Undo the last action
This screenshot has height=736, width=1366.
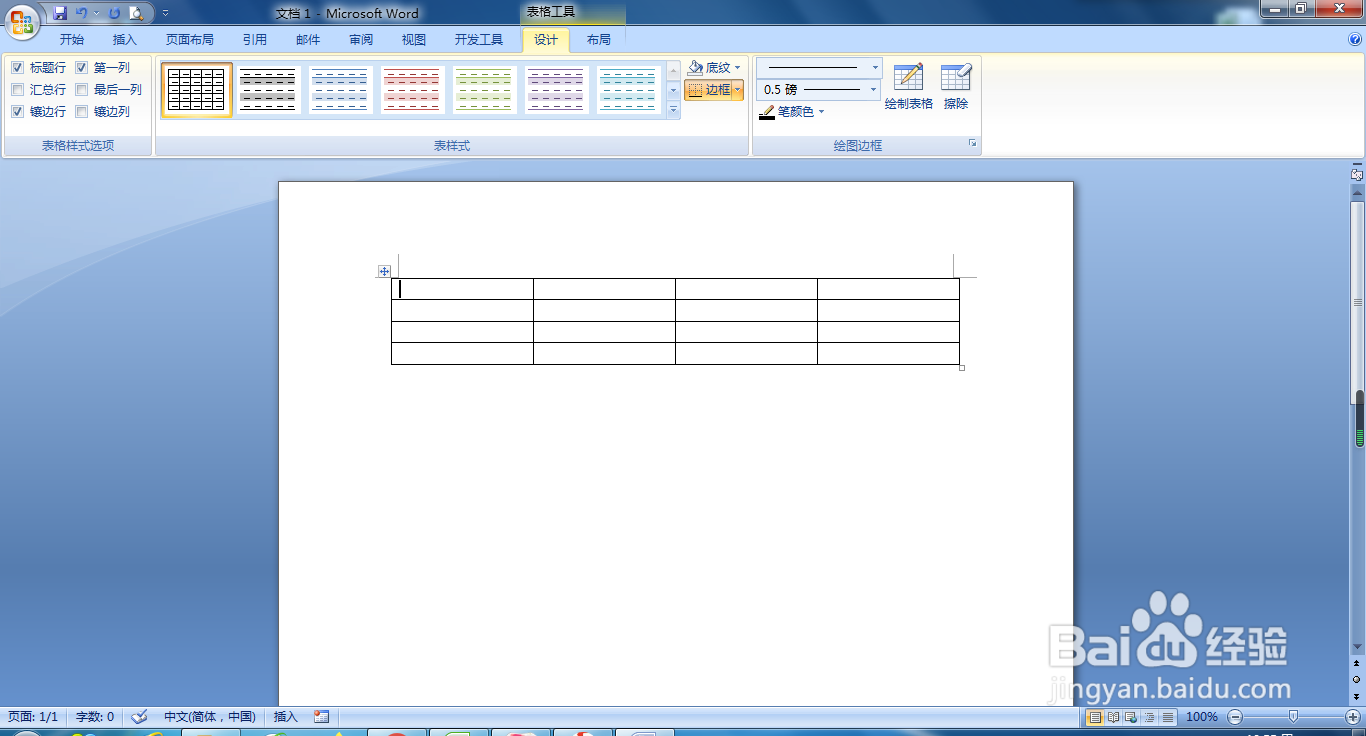click(82, 13)
